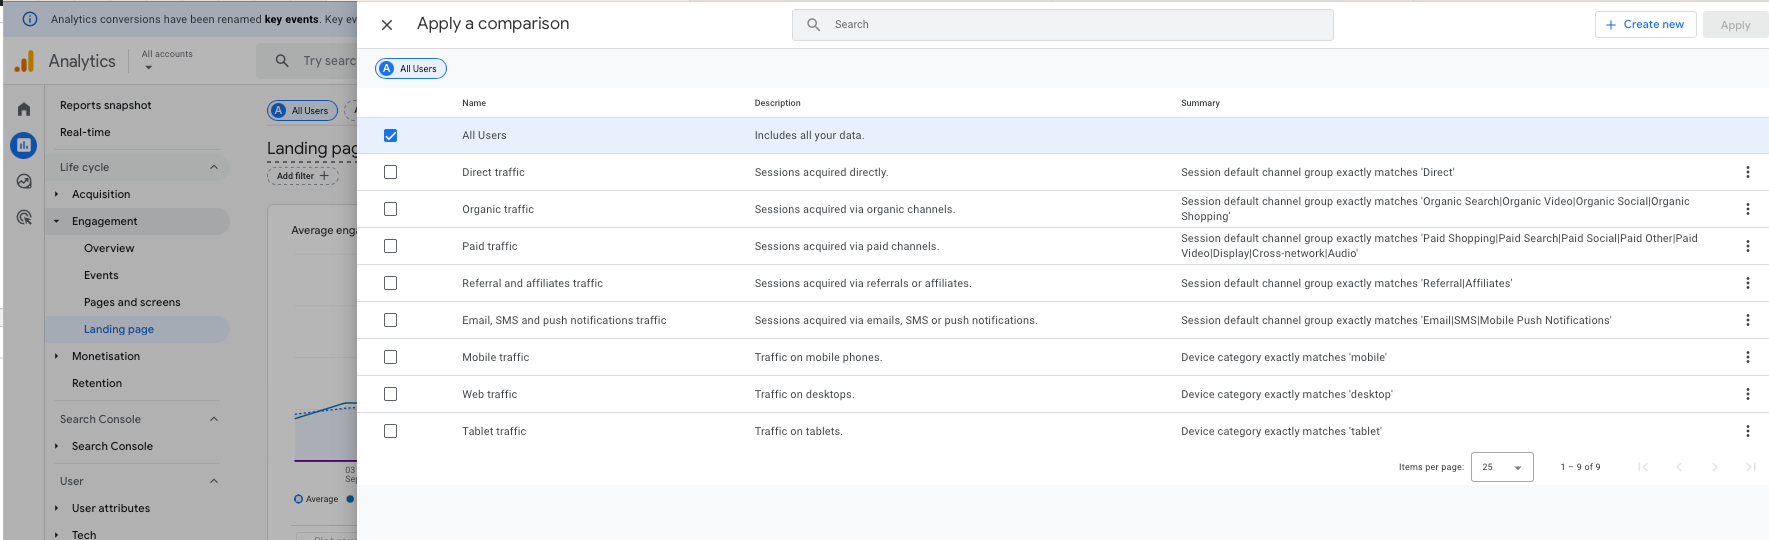The width and height of the screenshot is (1769, 540).
Task: Open more options for Direct traffic row
Action: pyautogui.click(x=1747, y=172)
